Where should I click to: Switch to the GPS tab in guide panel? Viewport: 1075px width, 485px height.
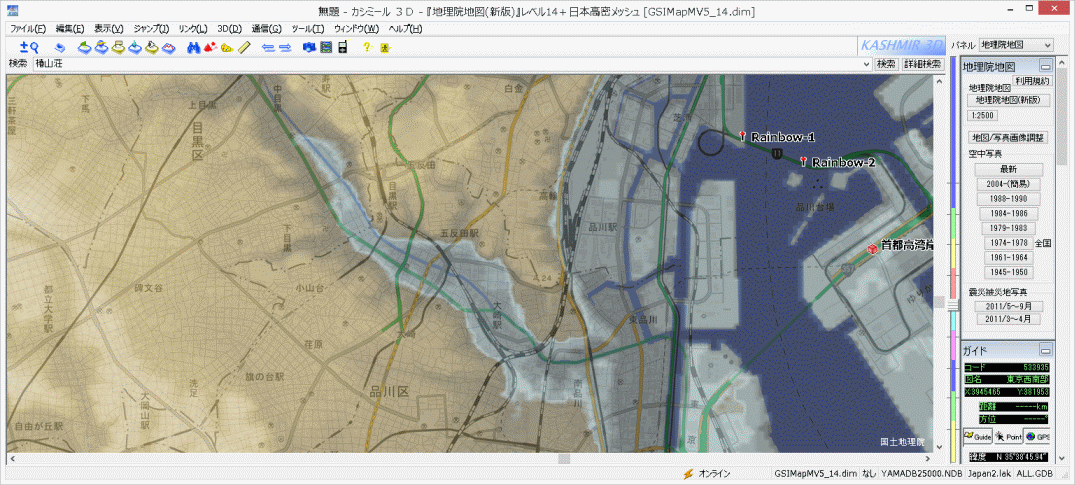point(1037,437)
